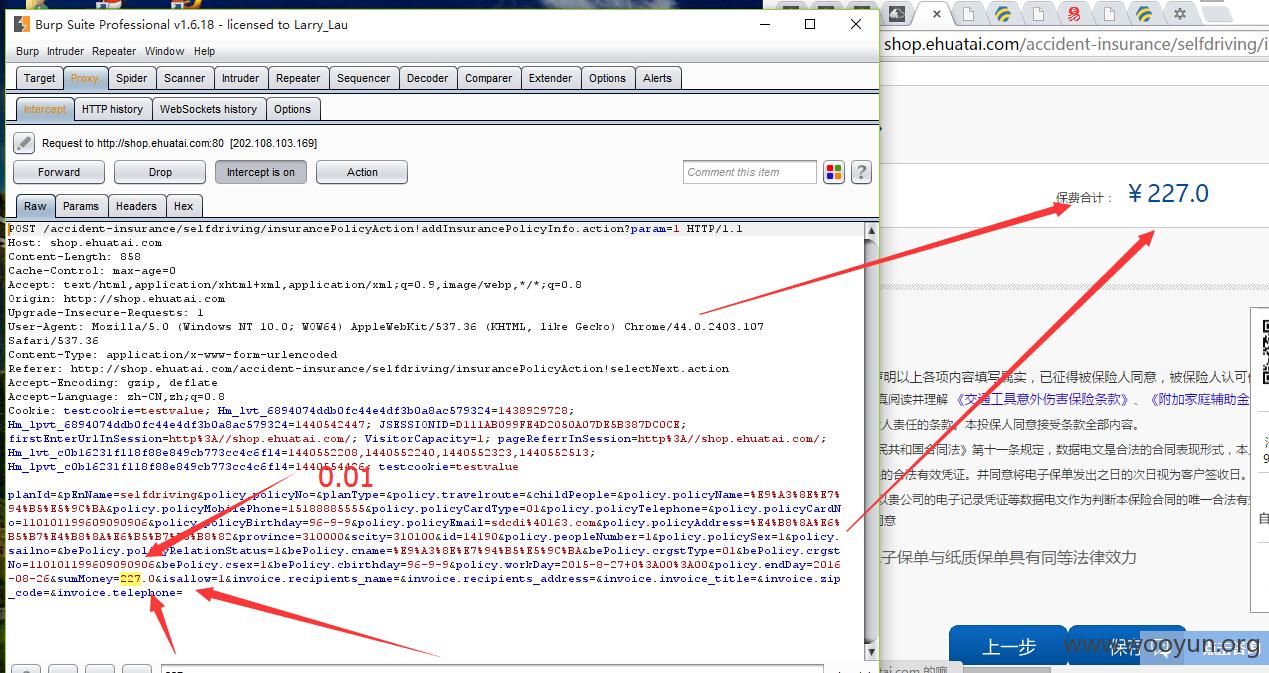Click the 'Origin: http://shop.ehuatai.com' line

[x=116, y=299]
